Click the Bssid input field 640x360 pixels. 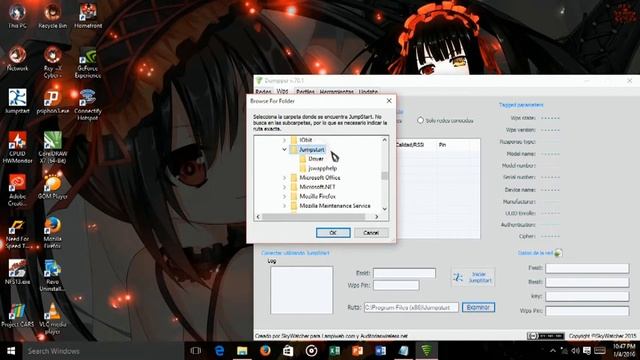click(x=587, y=282)
